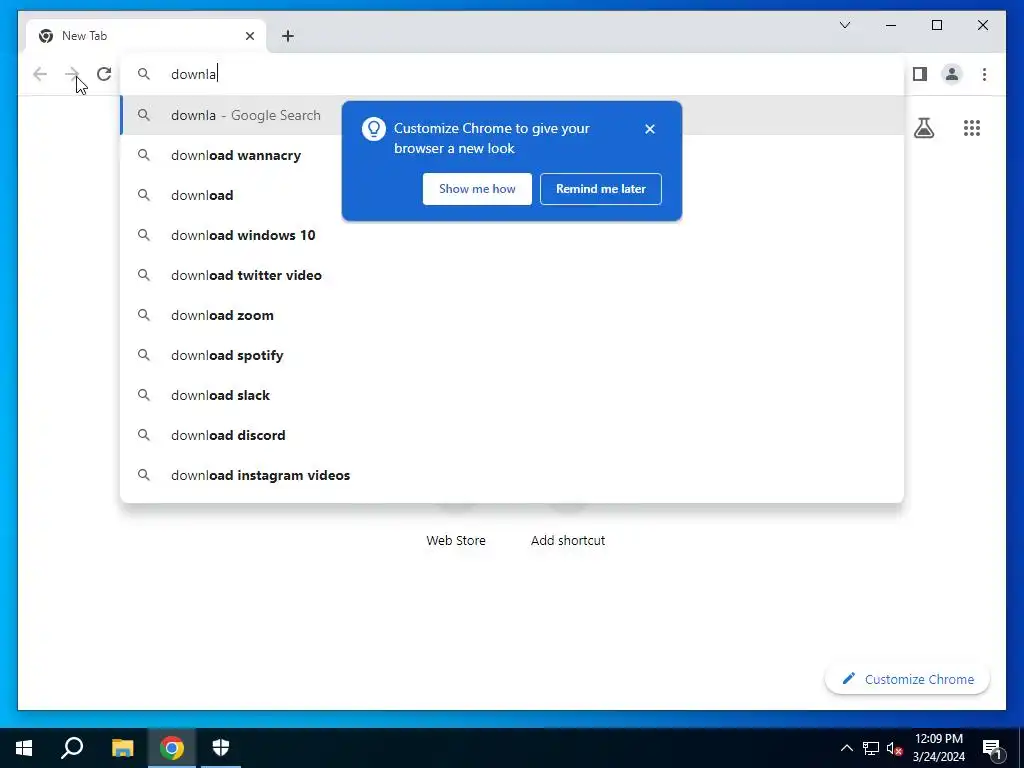Image resolution: width=1024 pixels, height=768 pixels.
Task: Open the Chrome three-dot menu
Action: click(984, 74)
